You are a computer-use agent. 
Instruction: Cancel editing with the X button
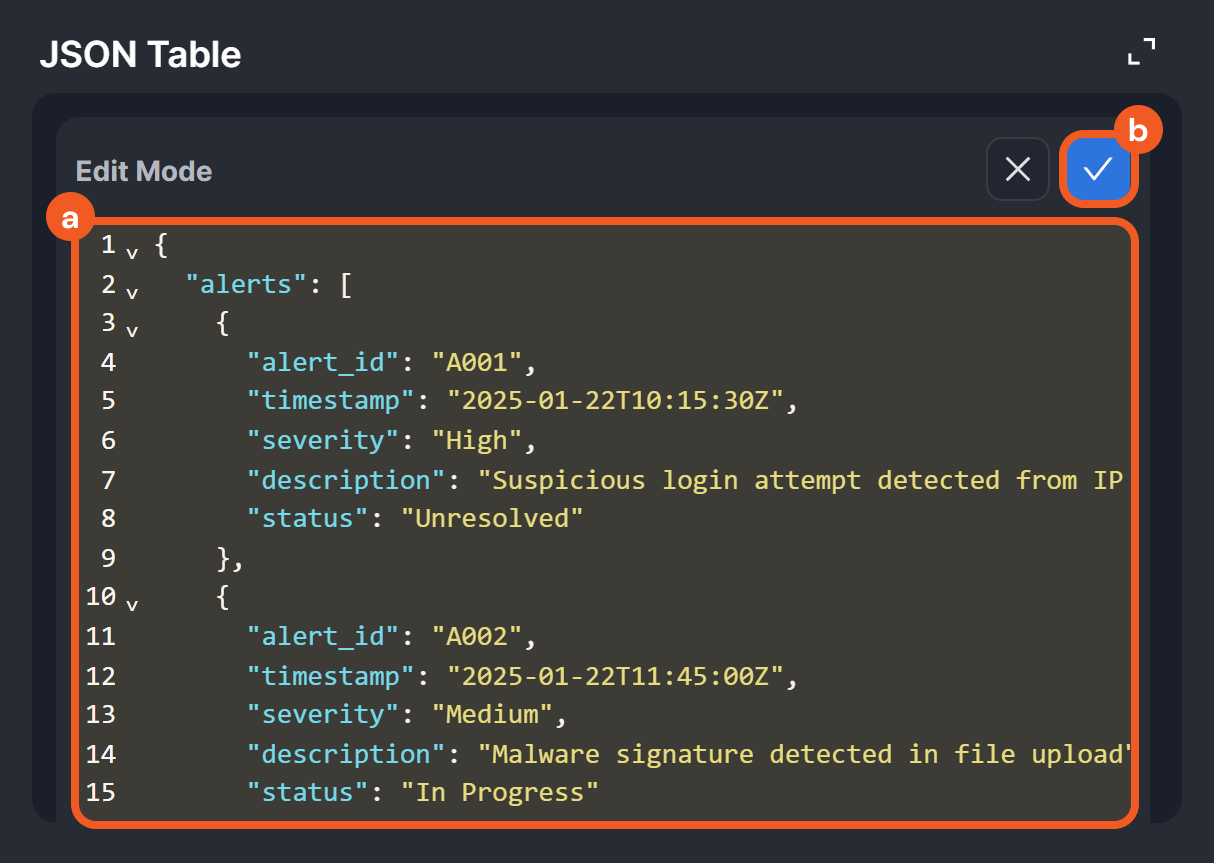click(x=1017, y=169)
